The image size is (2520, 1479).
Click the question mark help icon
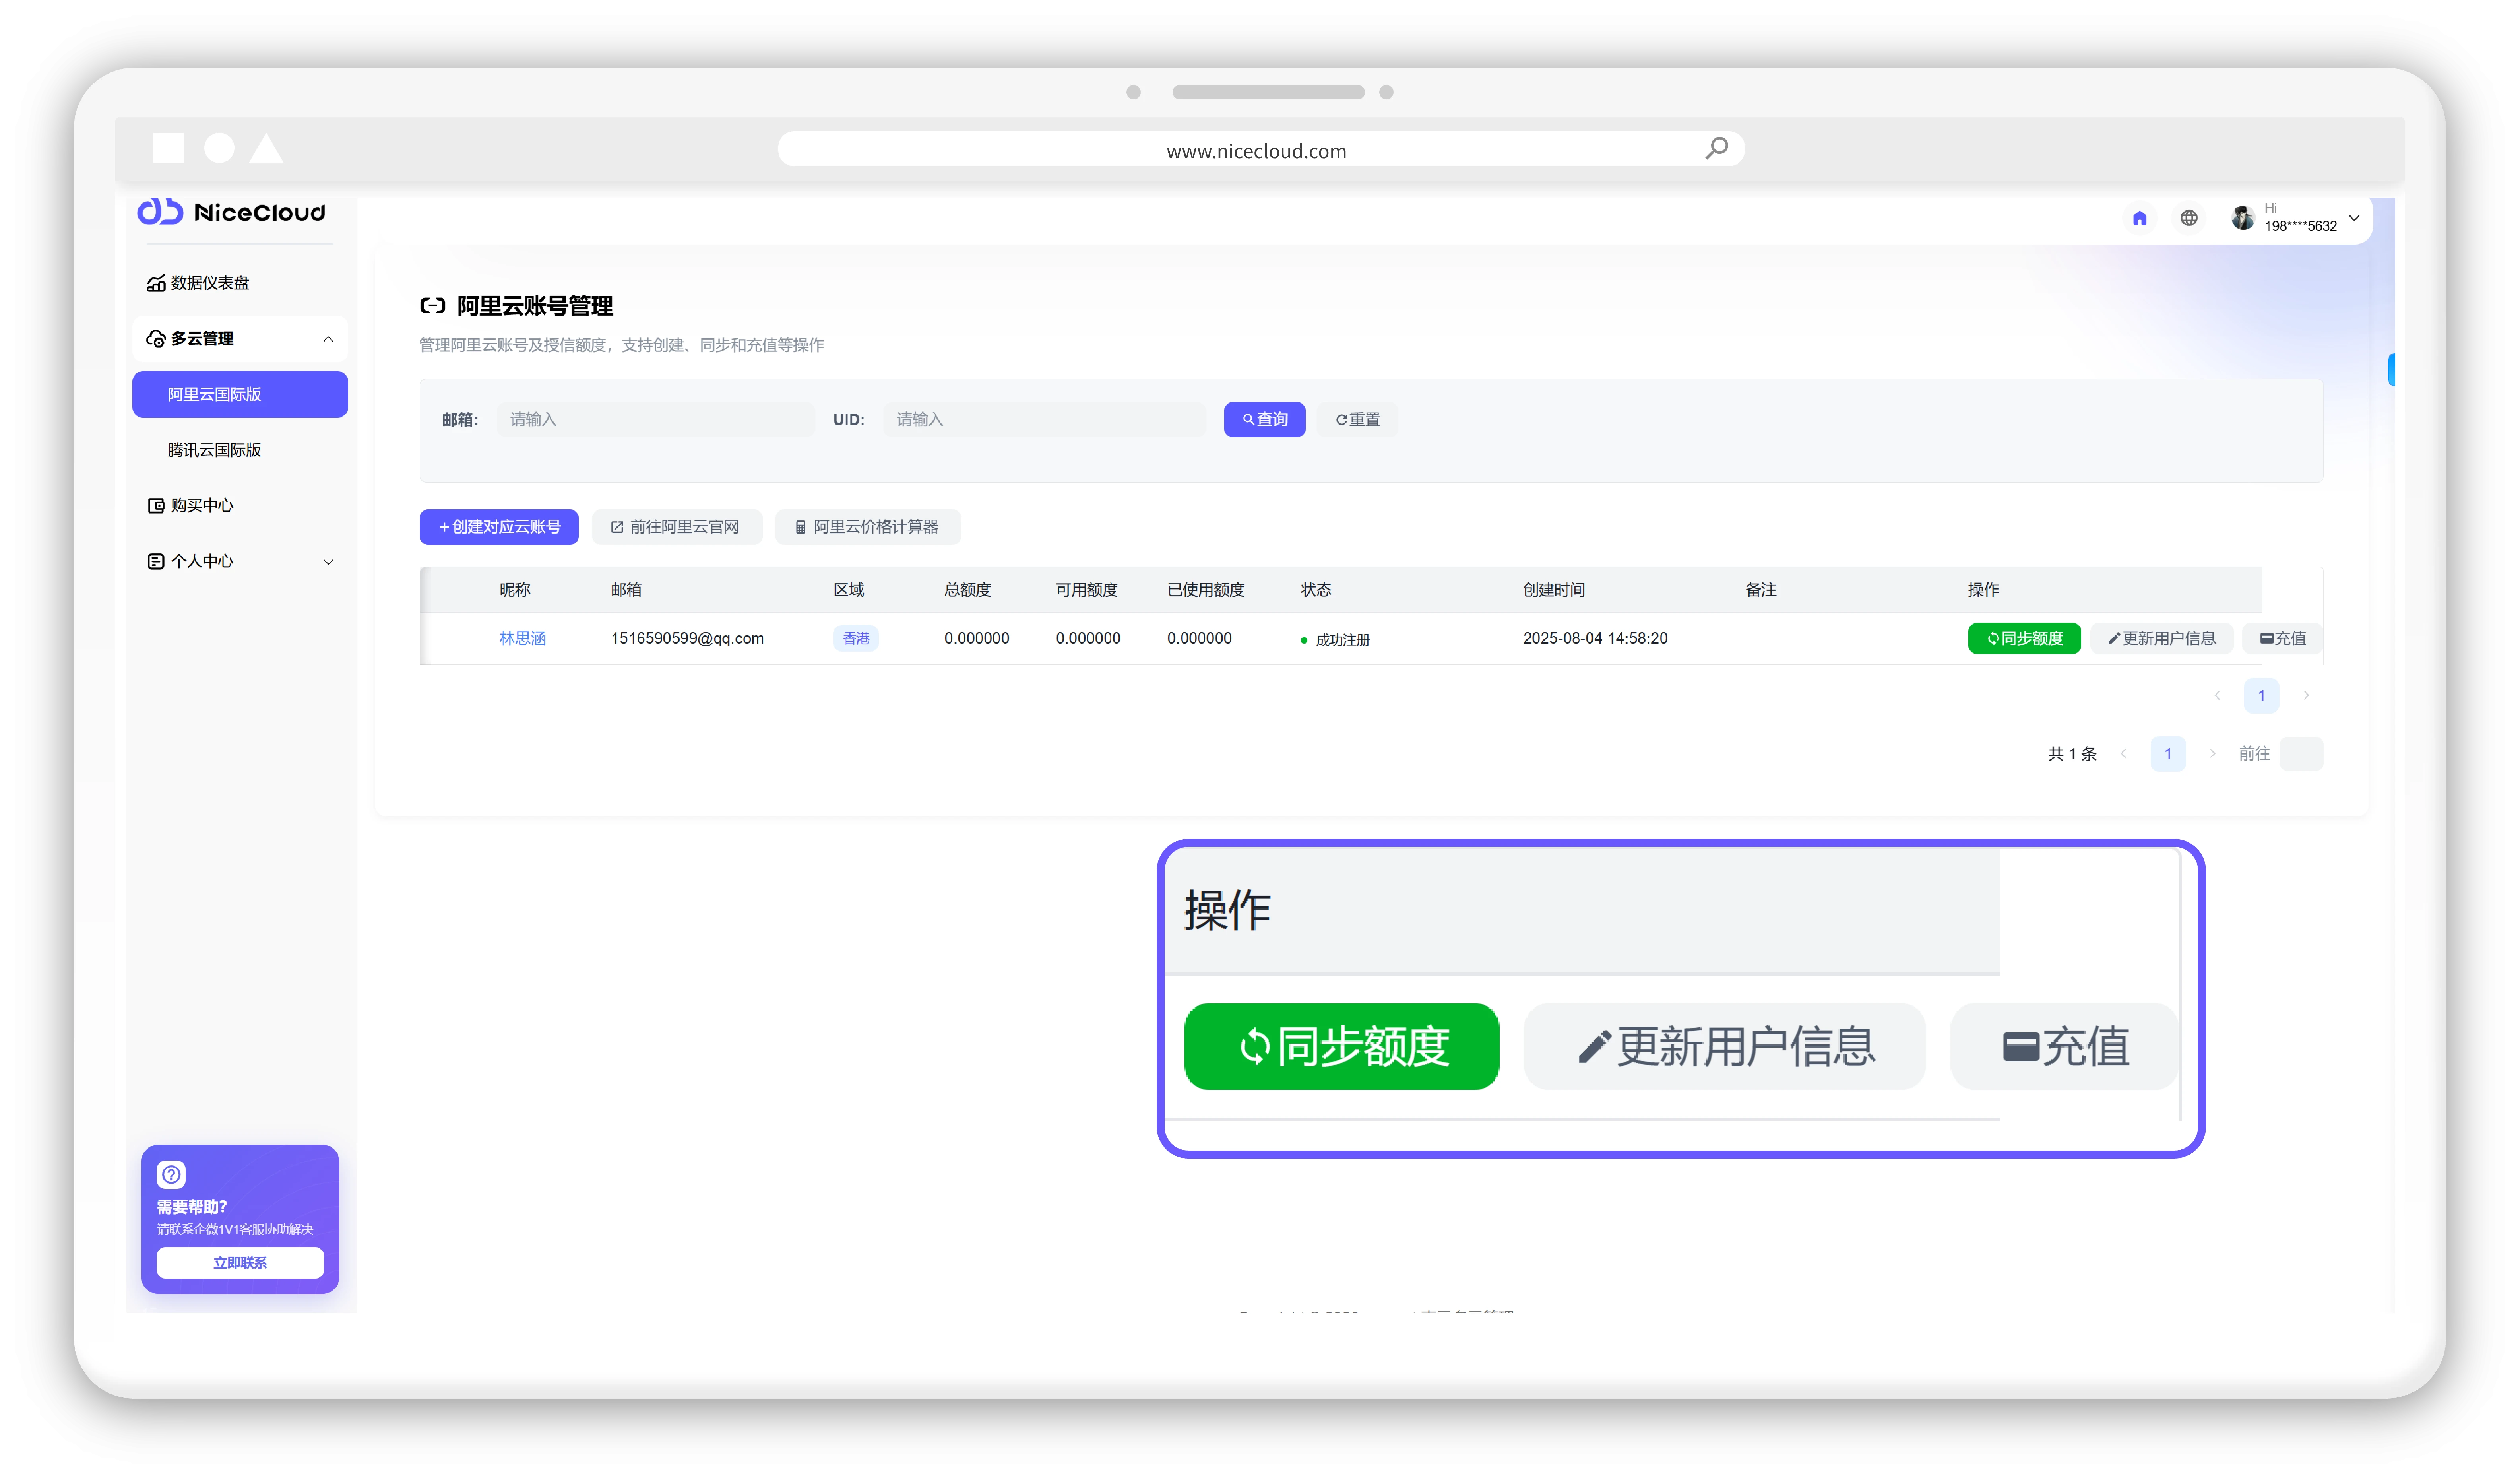tap(171, 1174)
